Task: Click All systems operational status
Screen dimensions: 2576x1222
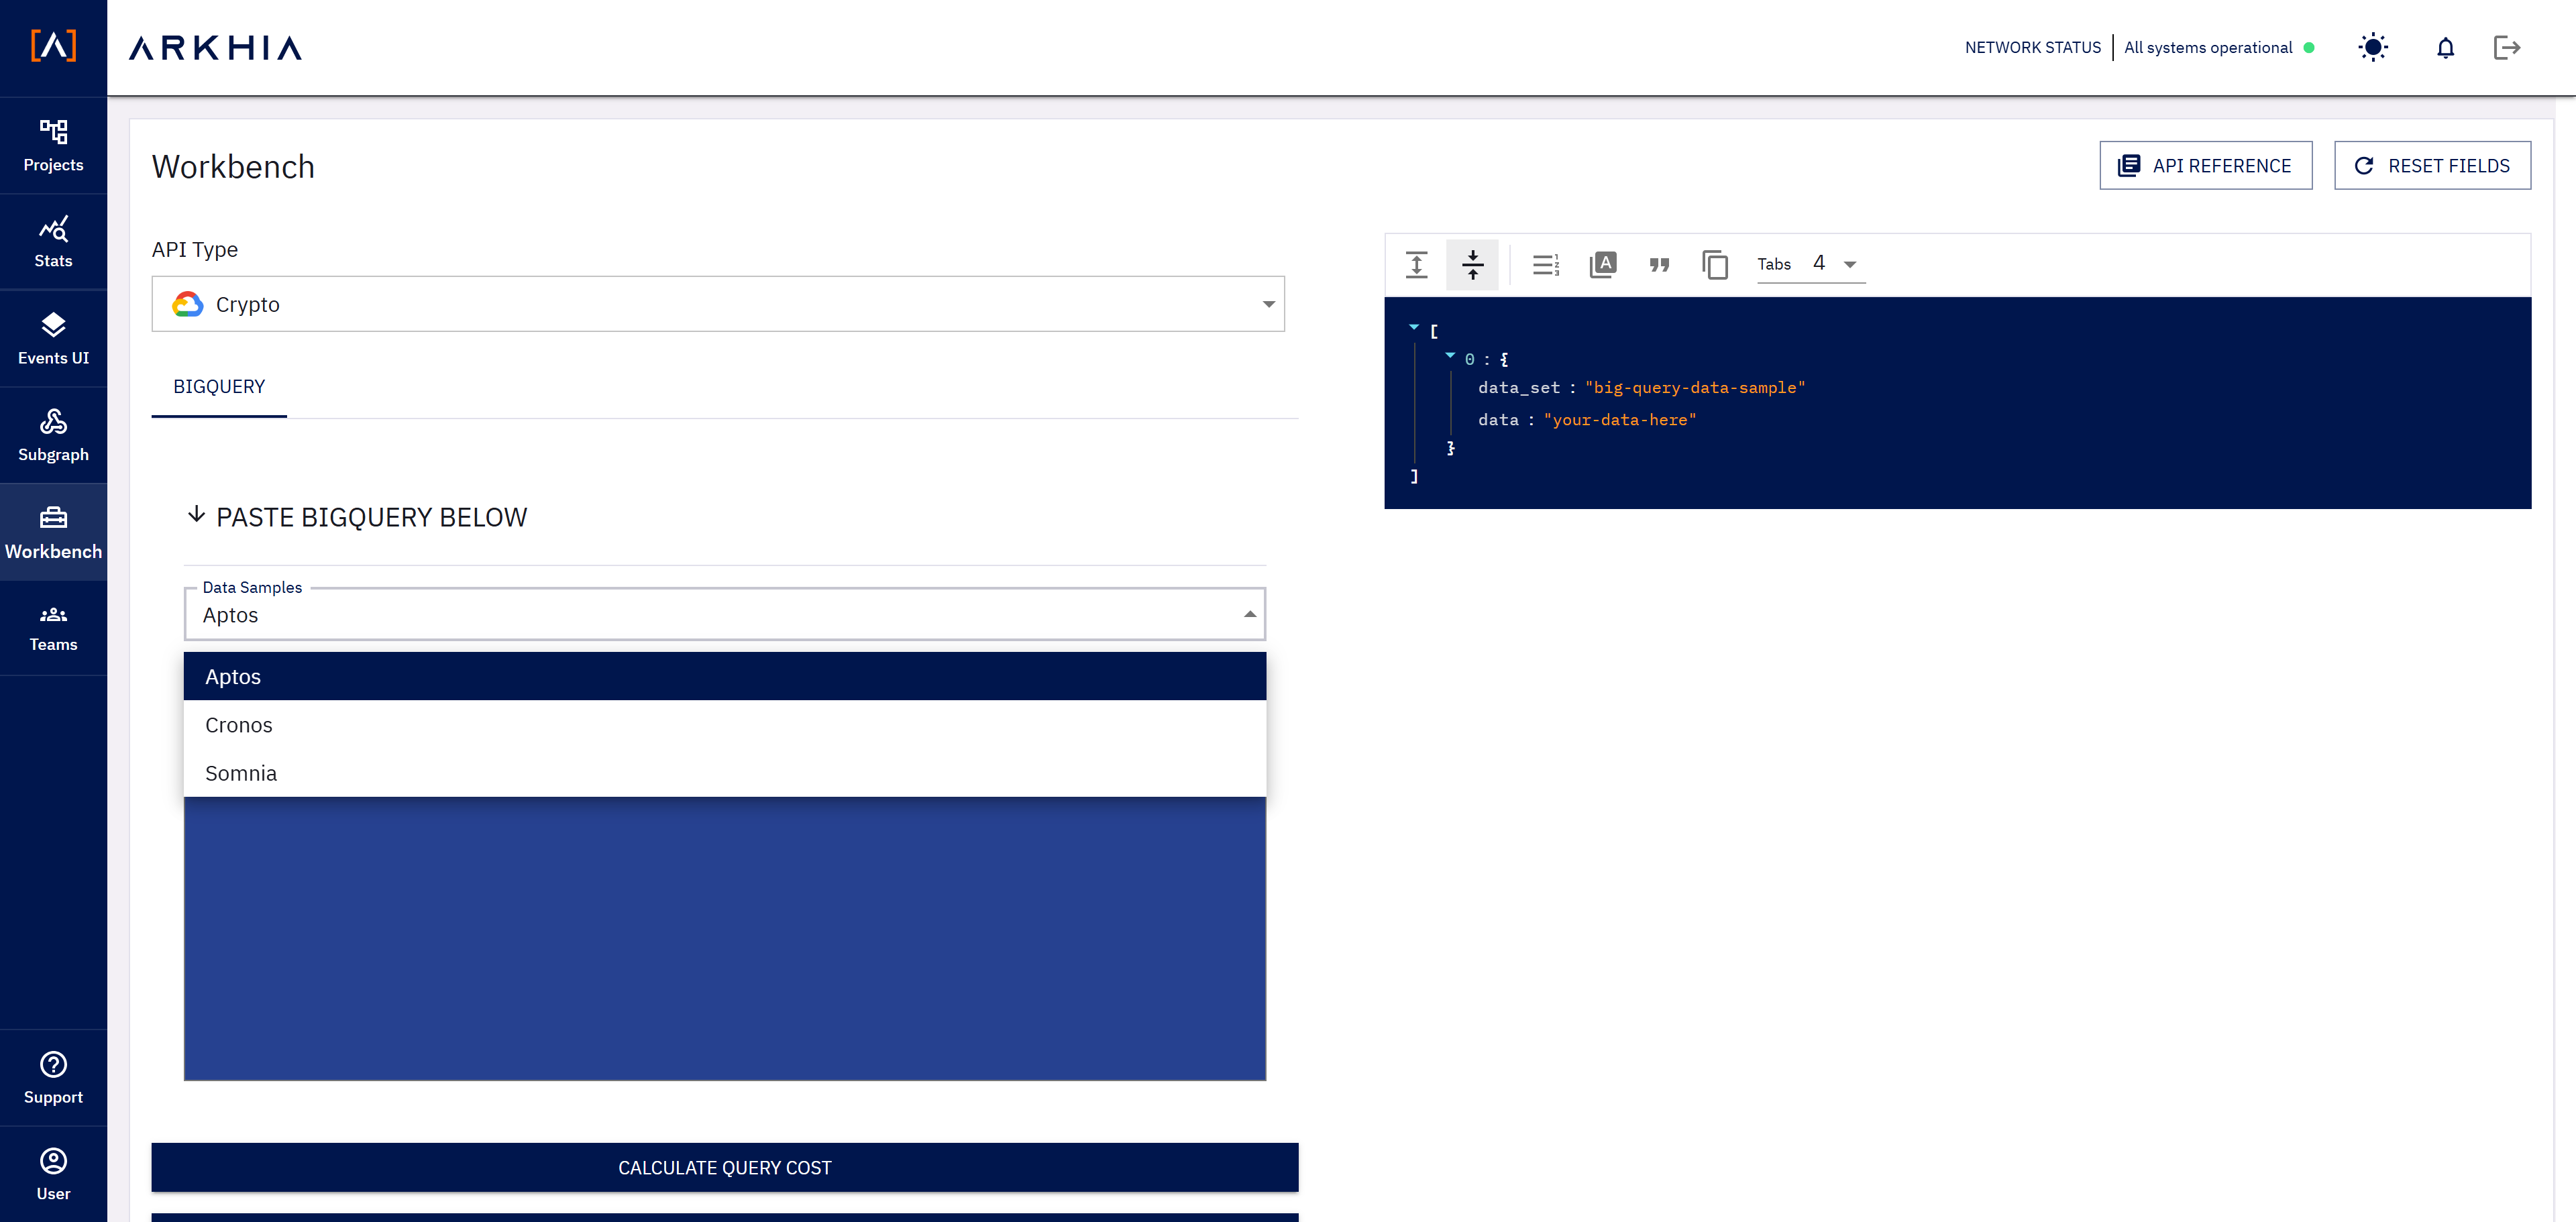Action: [x=2208, y=47]
